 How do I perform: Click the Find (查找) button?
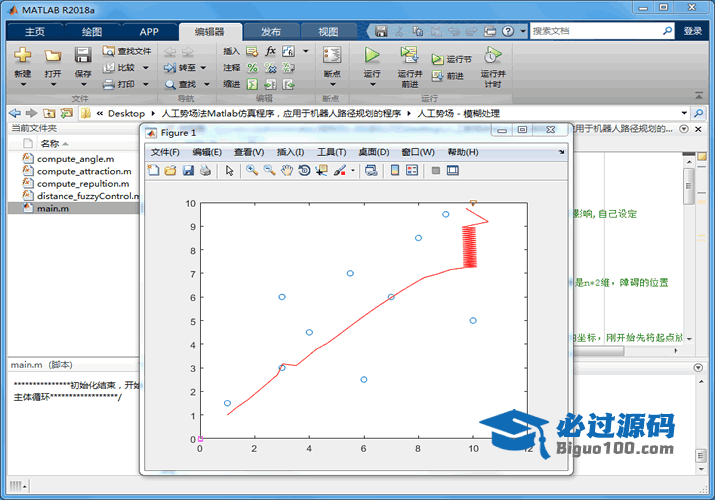point(181,84)
